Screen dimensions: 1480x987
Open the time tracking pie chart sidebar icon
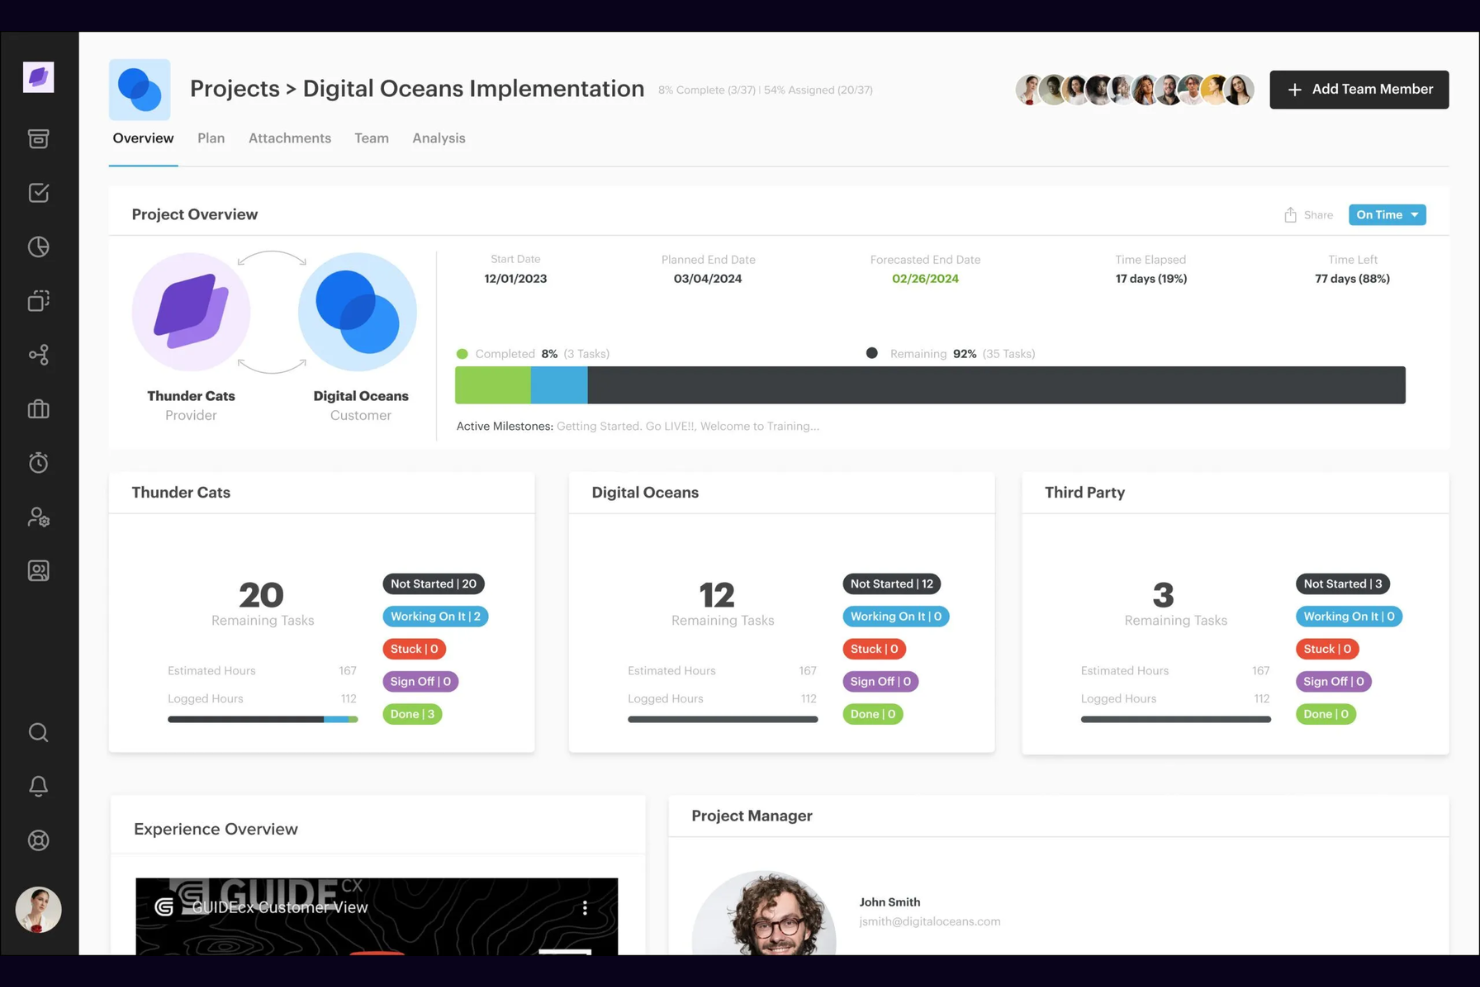(38, 247)
